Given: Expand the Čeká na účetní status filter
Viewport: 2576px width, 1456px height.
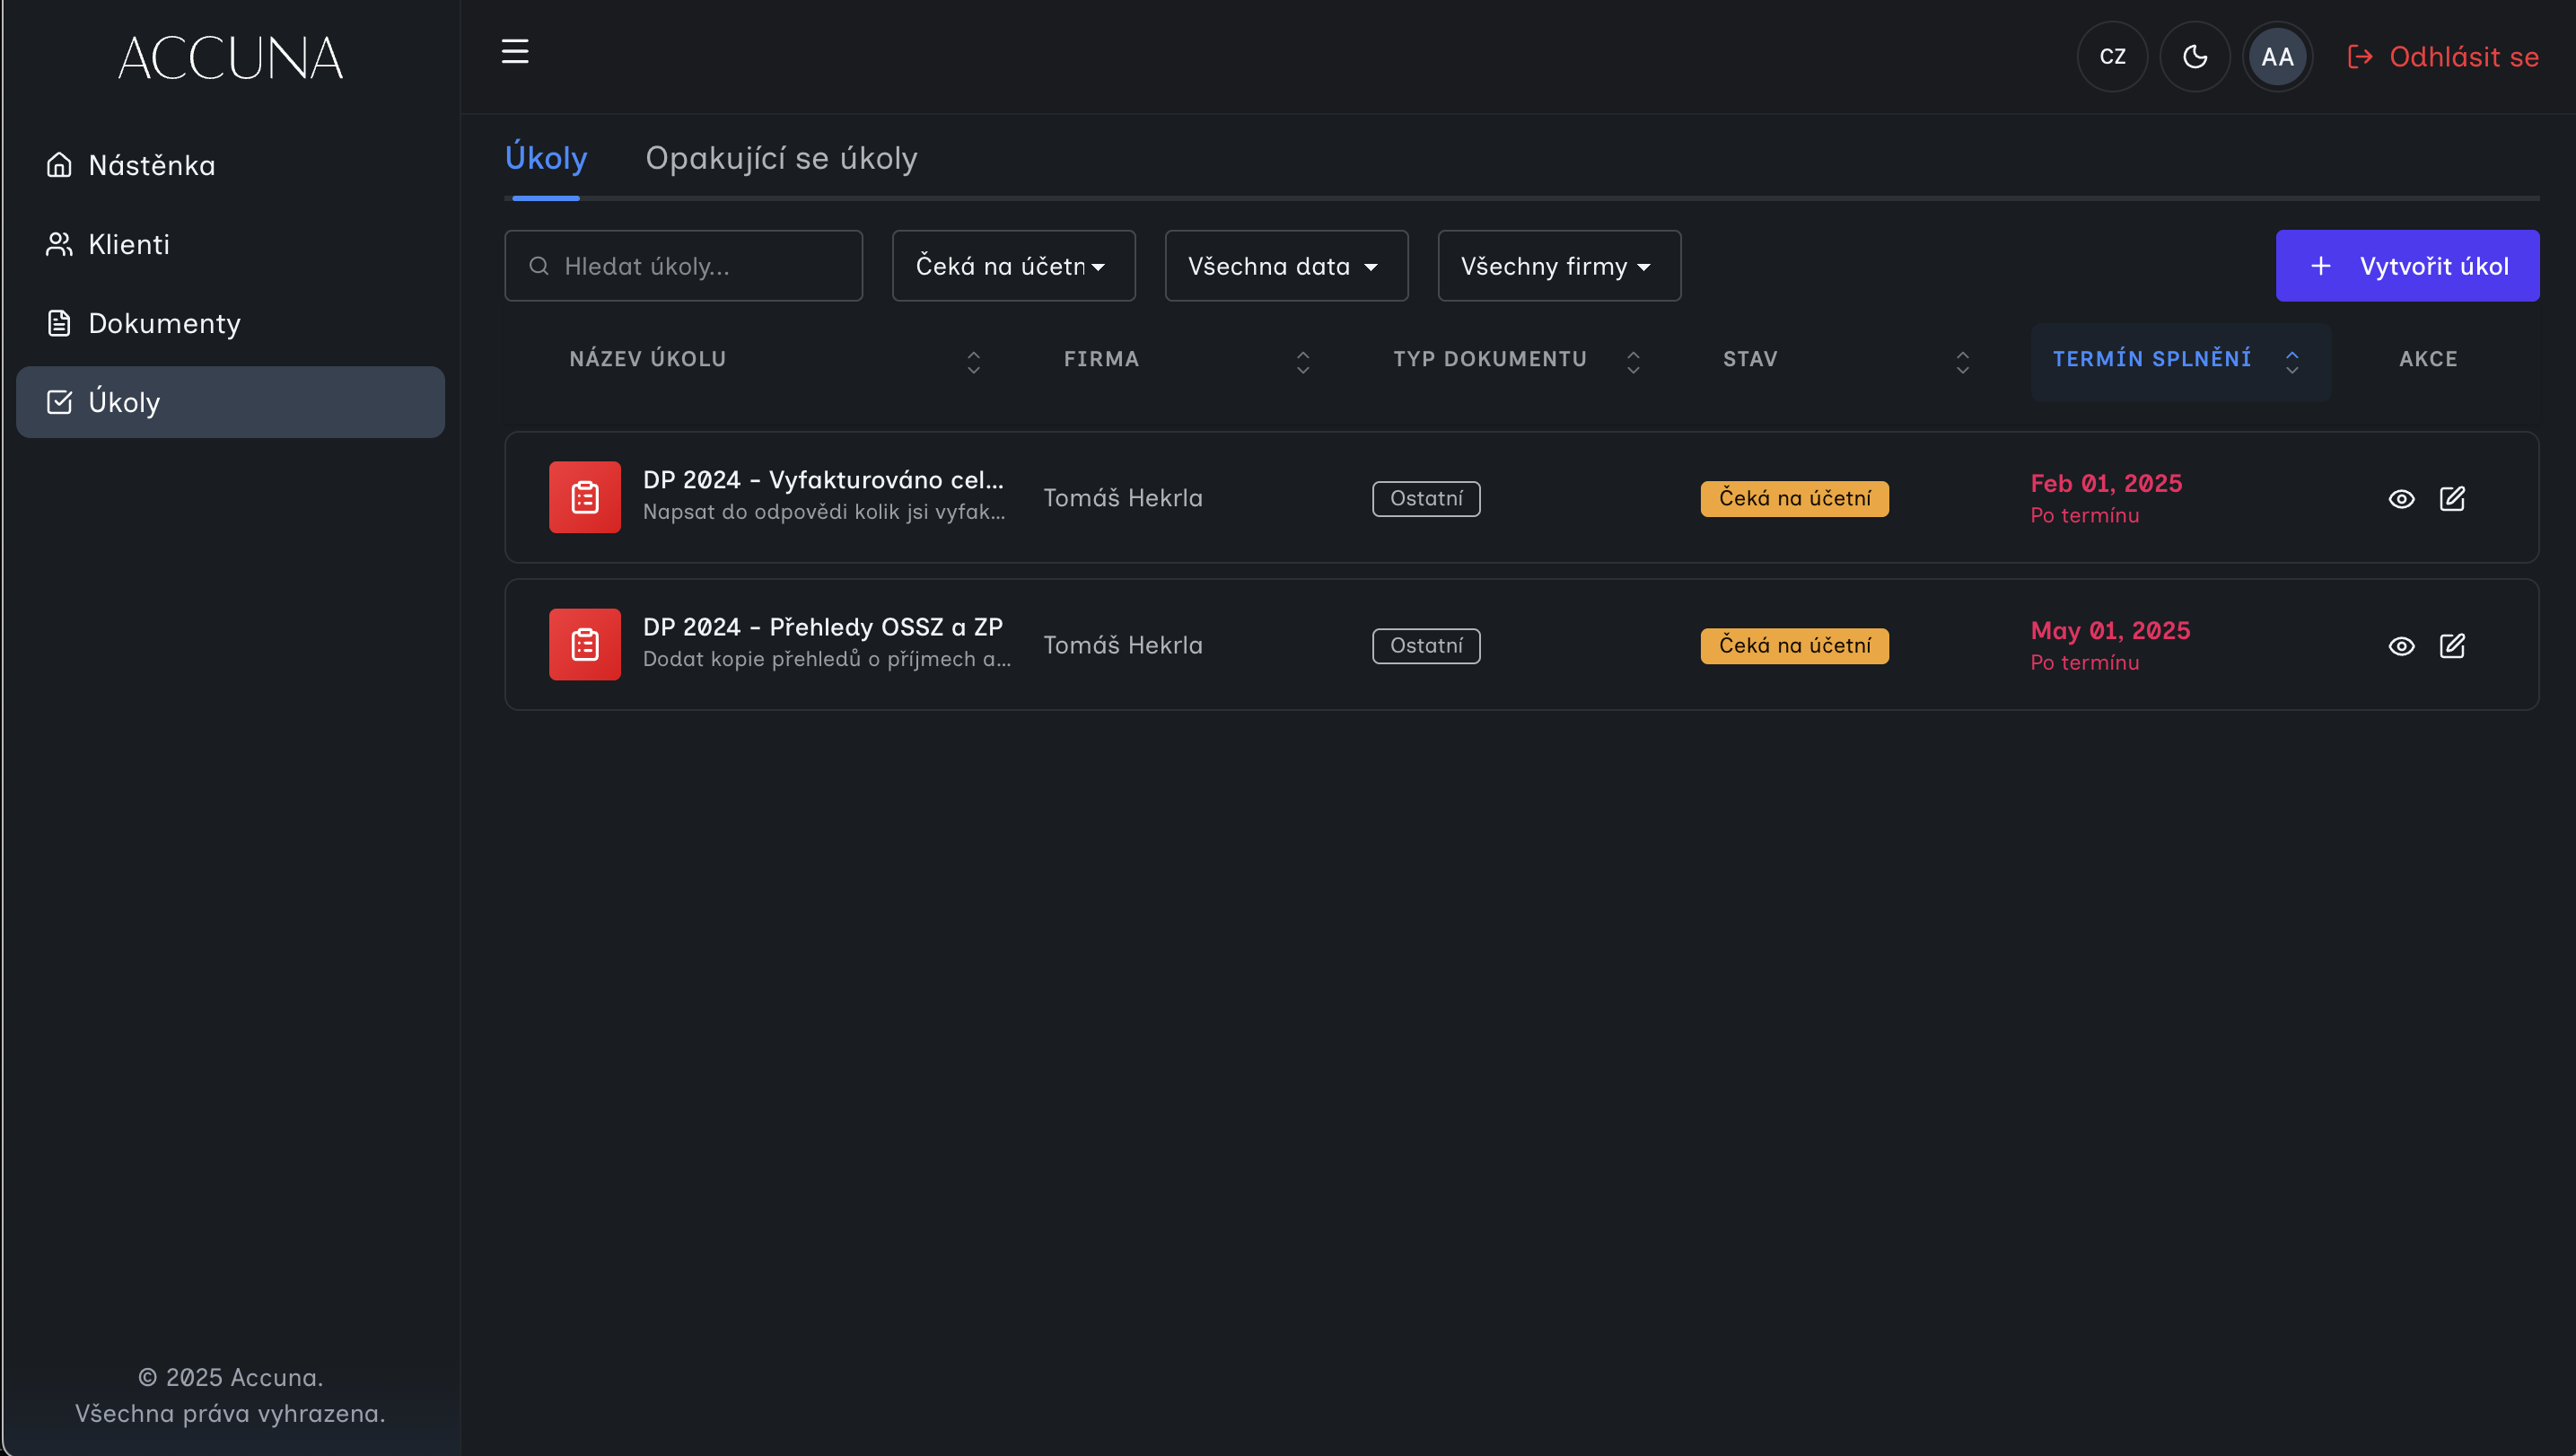Looking at the screenshot, I should [1013, 266].
